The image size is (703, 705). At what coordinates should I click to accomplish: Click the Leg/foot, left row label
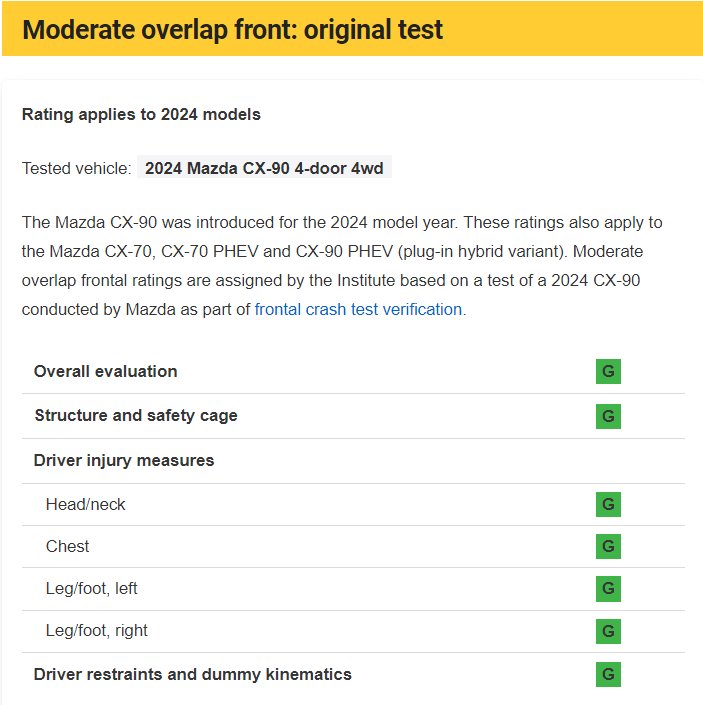pos(92,588)
